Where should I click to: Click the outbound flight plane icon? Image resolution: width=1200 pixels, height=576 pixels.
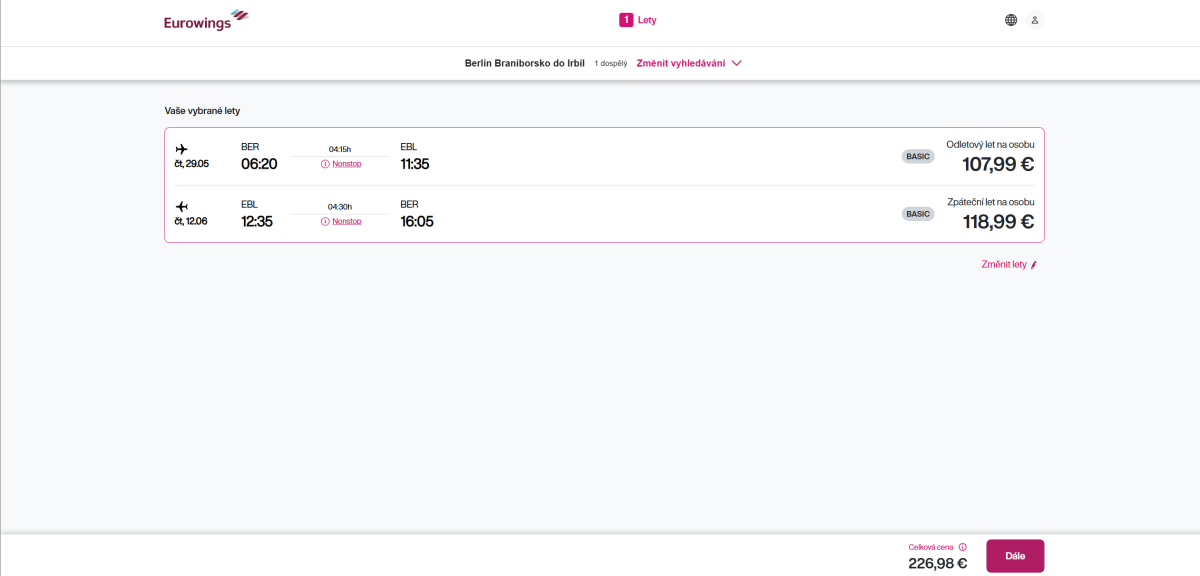[181, 149]
